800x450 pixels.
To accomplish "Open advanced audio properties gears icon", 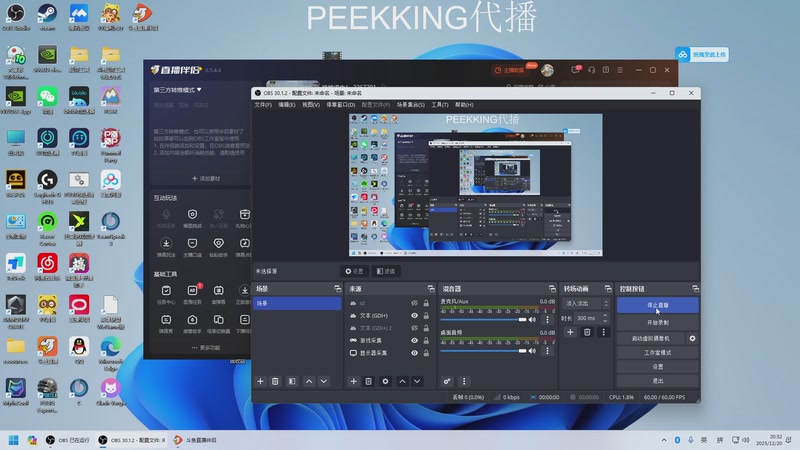I will pos(447,381).
